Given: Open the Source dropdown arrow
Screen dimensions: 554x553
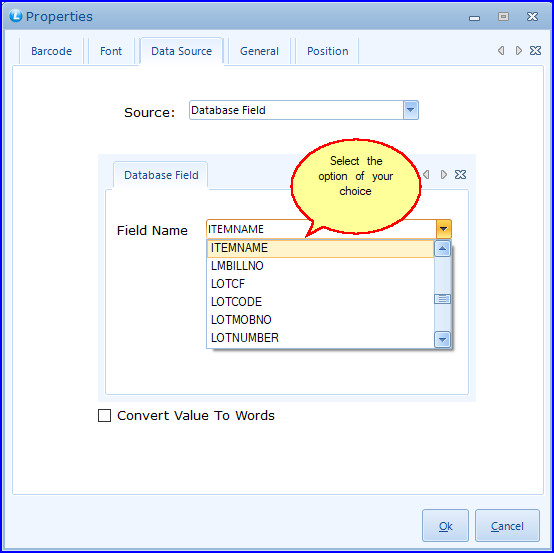Looking at the screenshot, I should pyautogui.click(x=411, y=110).
